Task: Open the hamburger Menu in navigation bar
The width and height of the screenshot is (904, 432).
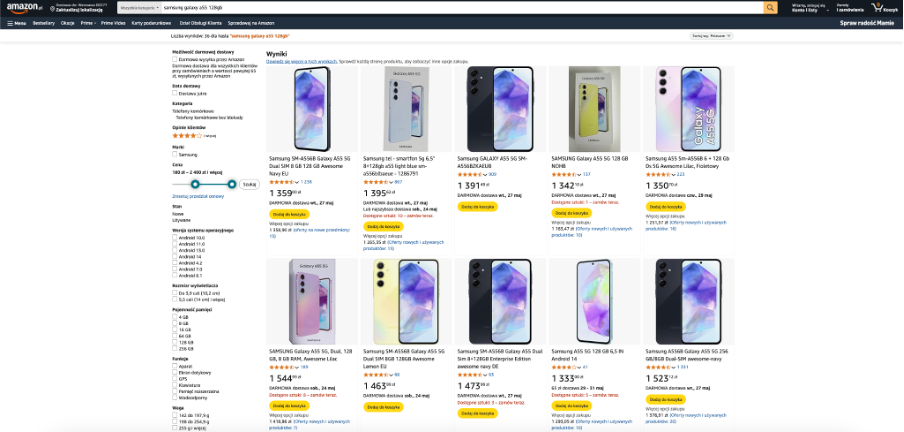Action: pos(15,21)
